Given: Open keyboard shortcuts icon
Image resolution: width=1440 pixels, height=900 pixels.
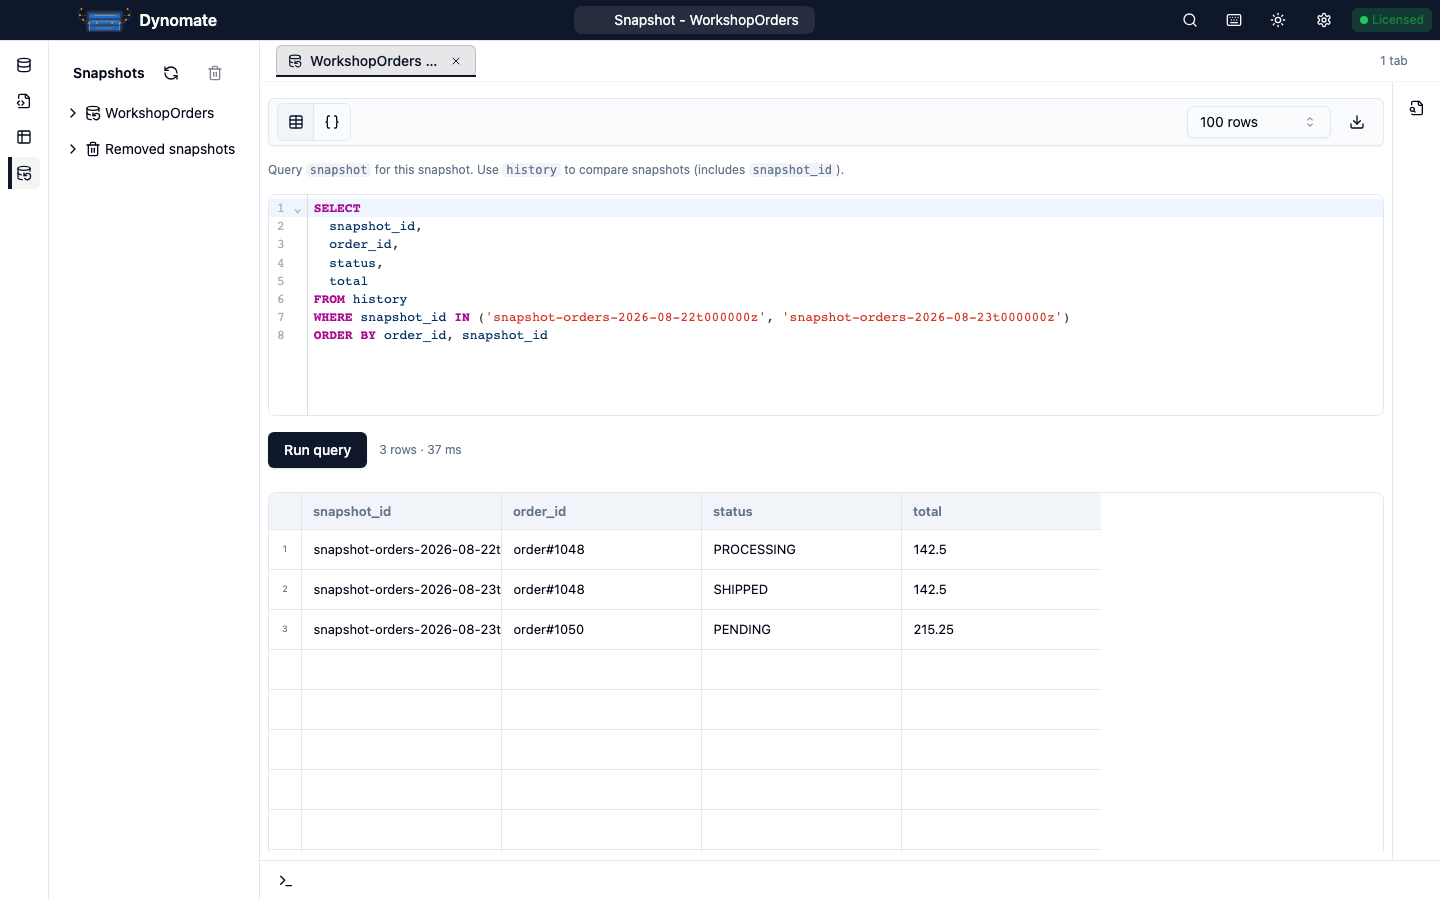Looking at the screenshot, I should point(1234,20).
